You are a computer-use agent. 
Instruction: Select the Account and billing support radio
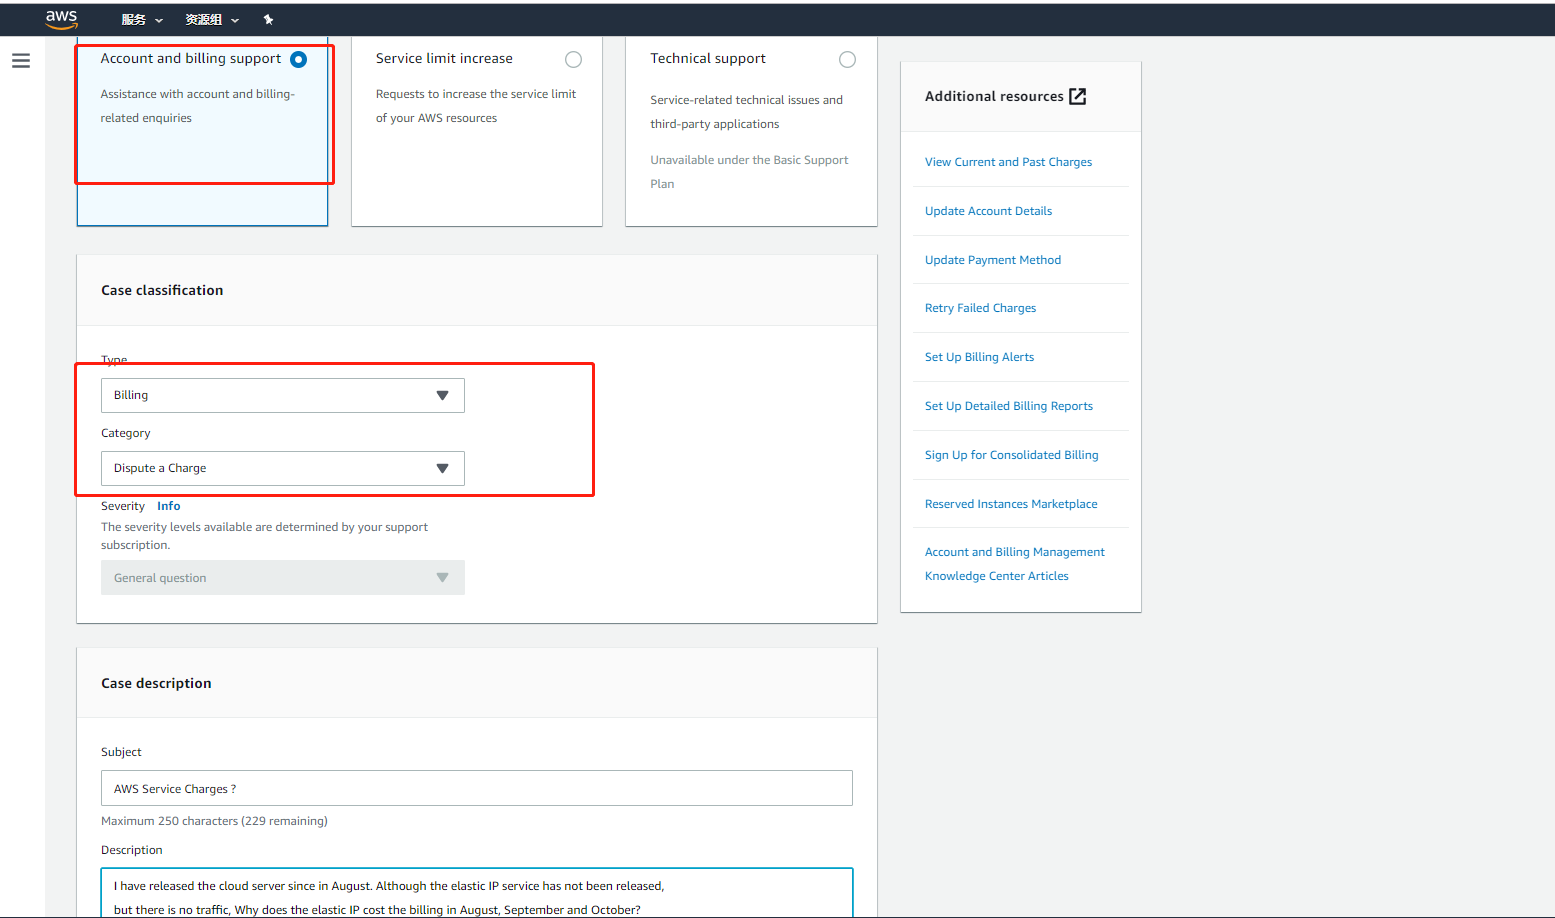tap(298, 60)
